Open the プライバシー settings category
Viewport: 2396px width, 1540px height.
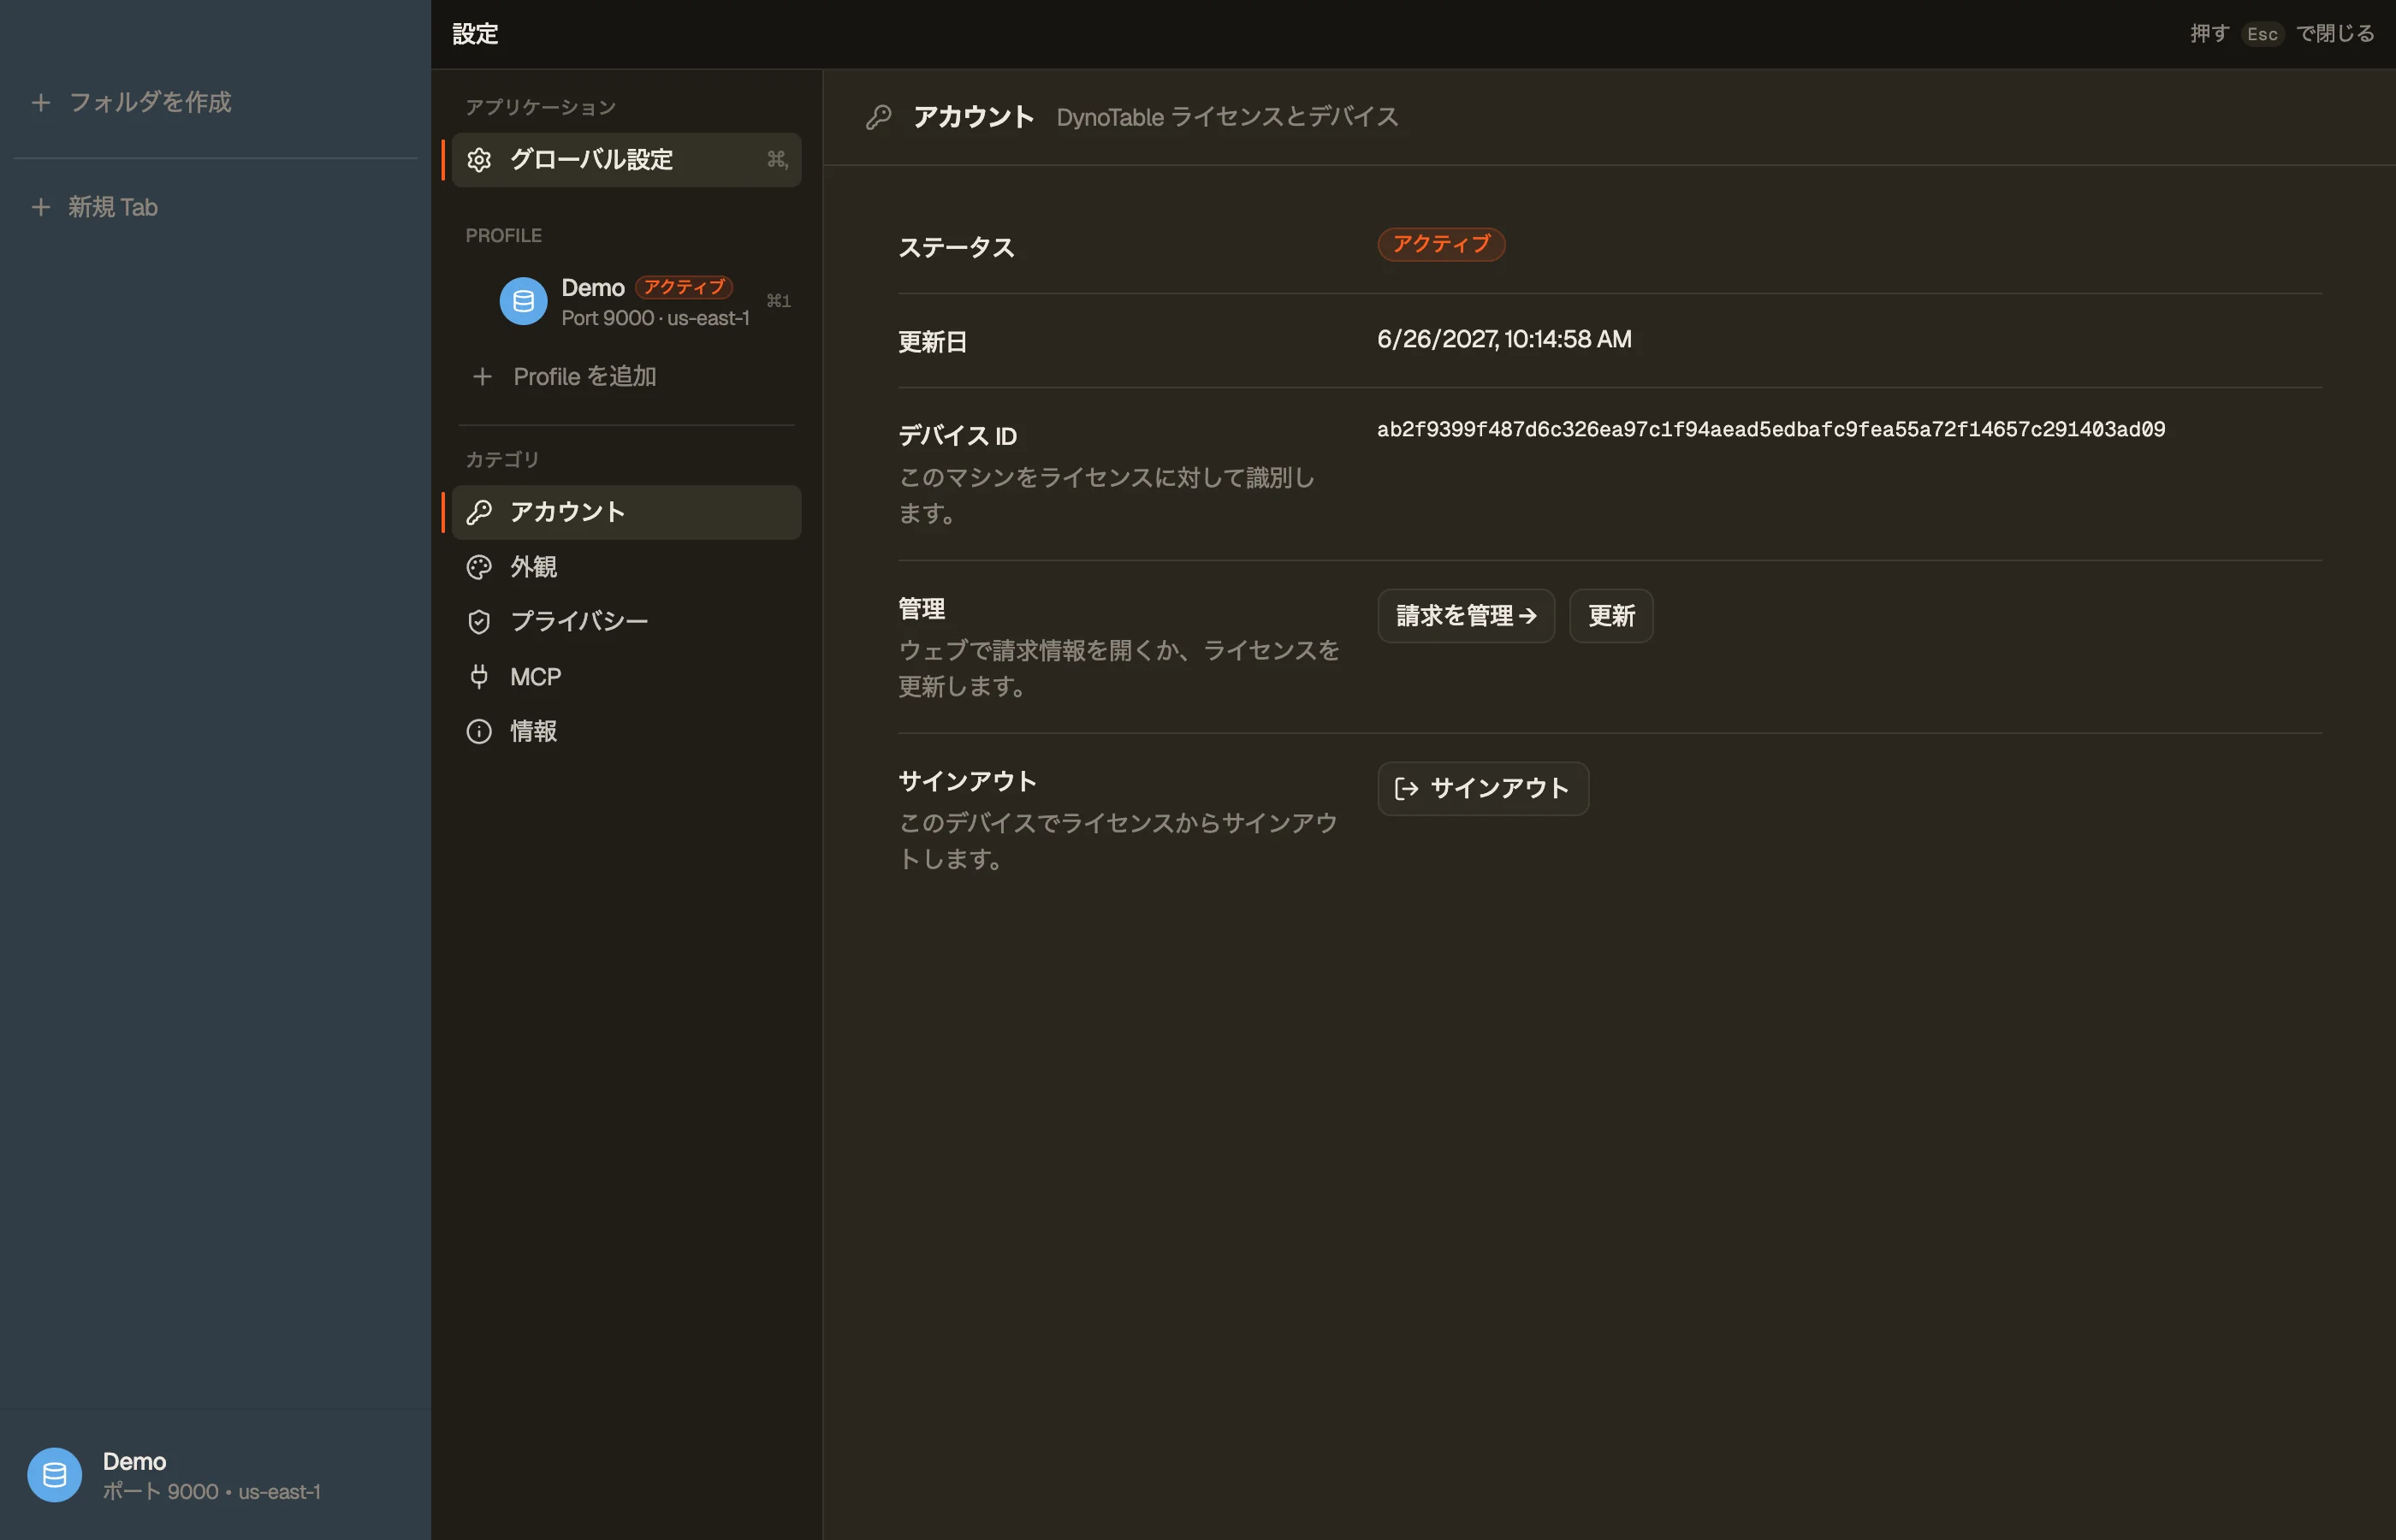click(626, 622)
